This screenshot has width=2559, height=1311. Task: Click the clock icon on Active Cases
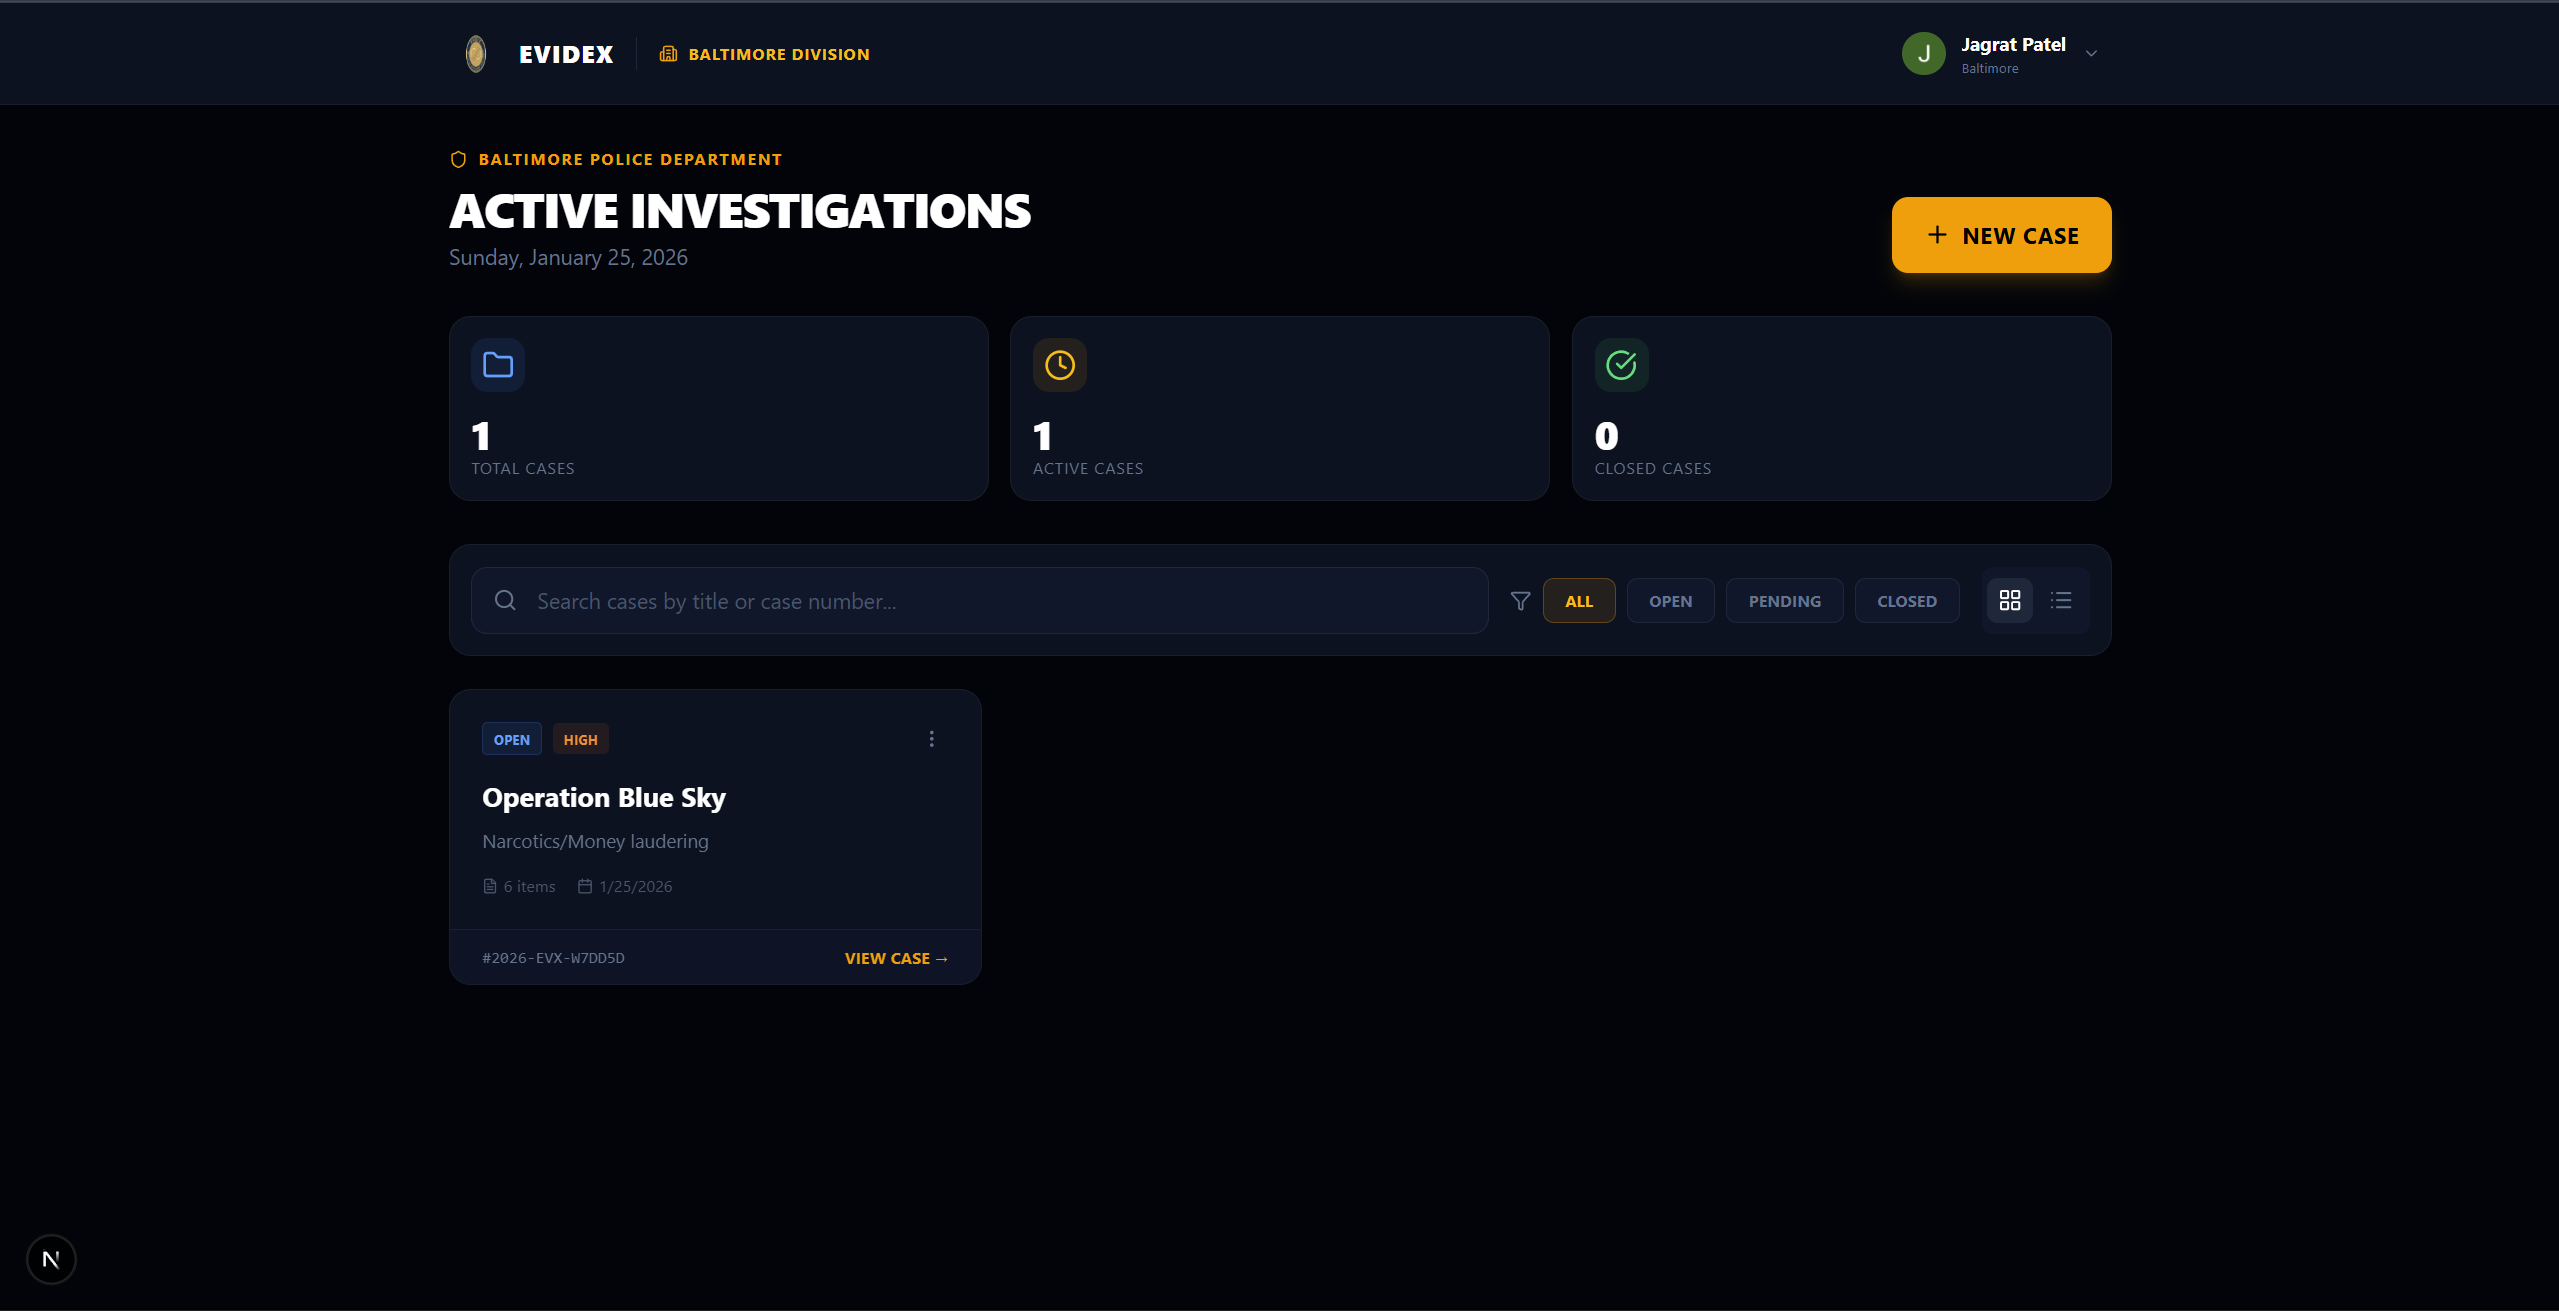1060,365
